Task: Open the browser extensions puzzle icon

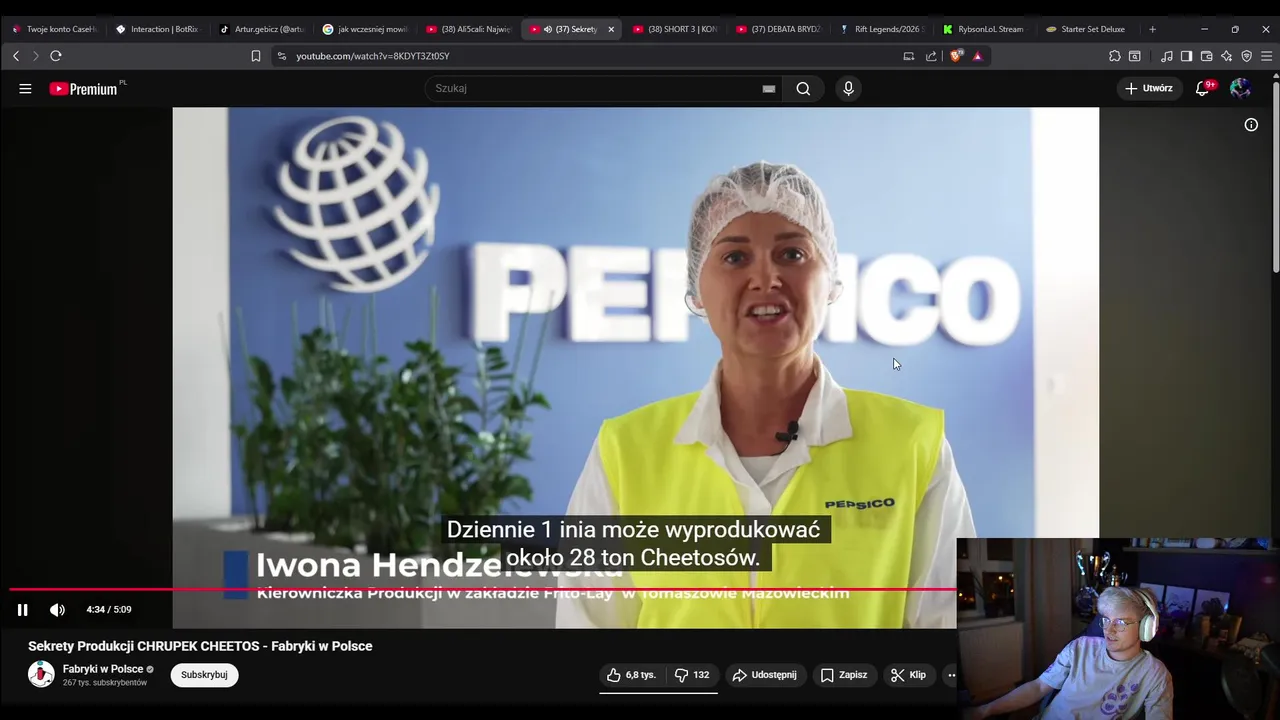Action: pyautogui.click(x=1115, y=56)
